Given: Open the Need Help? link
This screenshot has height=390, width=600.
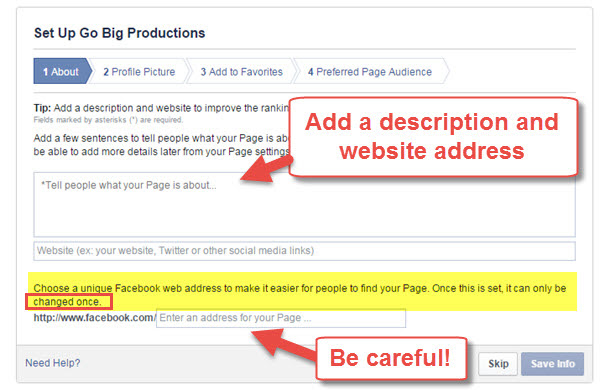Looking at the screenshot, I should [53, 363].
